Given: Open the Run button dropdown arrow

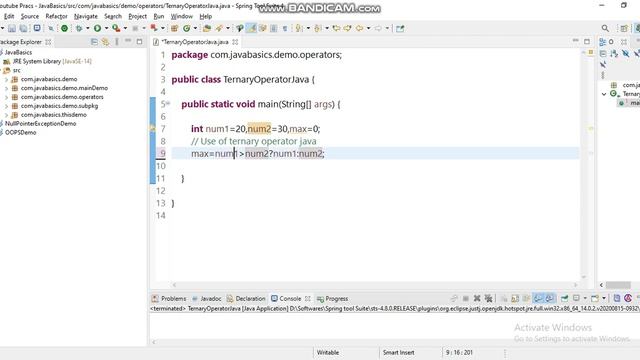Looking at the screenshot, I should (x=106, y=28).
